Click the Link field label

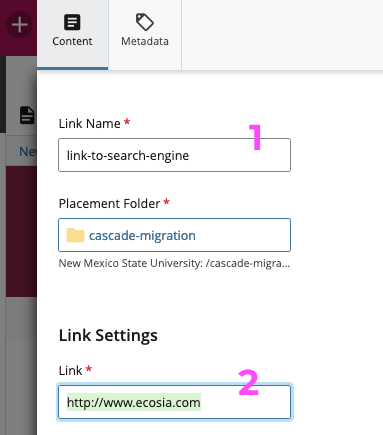[x=70, y=371]
